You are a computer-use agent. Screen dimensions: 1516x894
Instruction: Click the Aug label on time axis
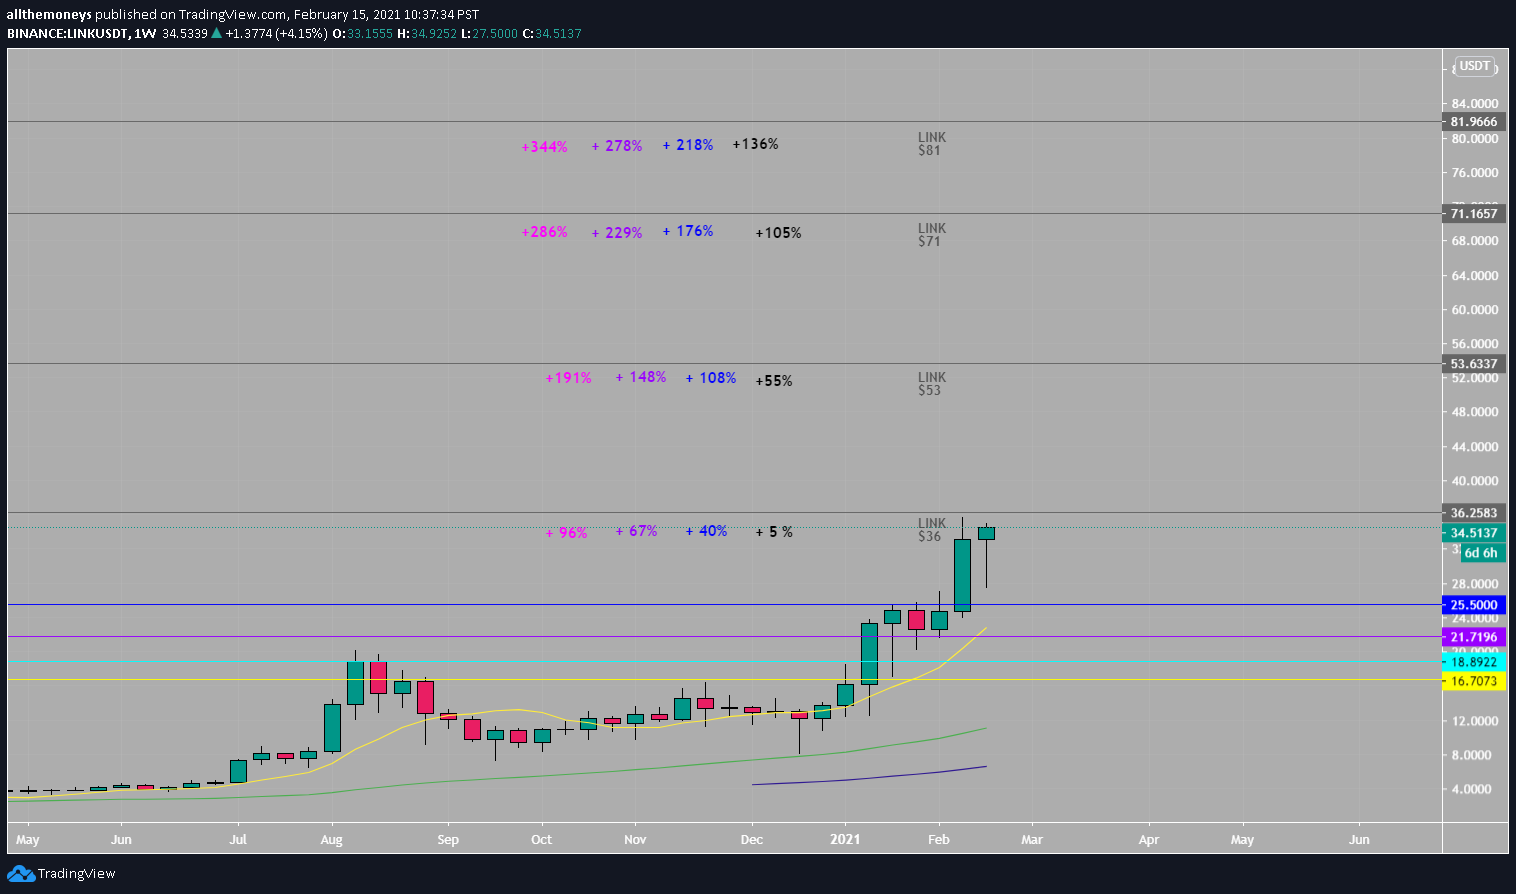(x=331, y=839)
